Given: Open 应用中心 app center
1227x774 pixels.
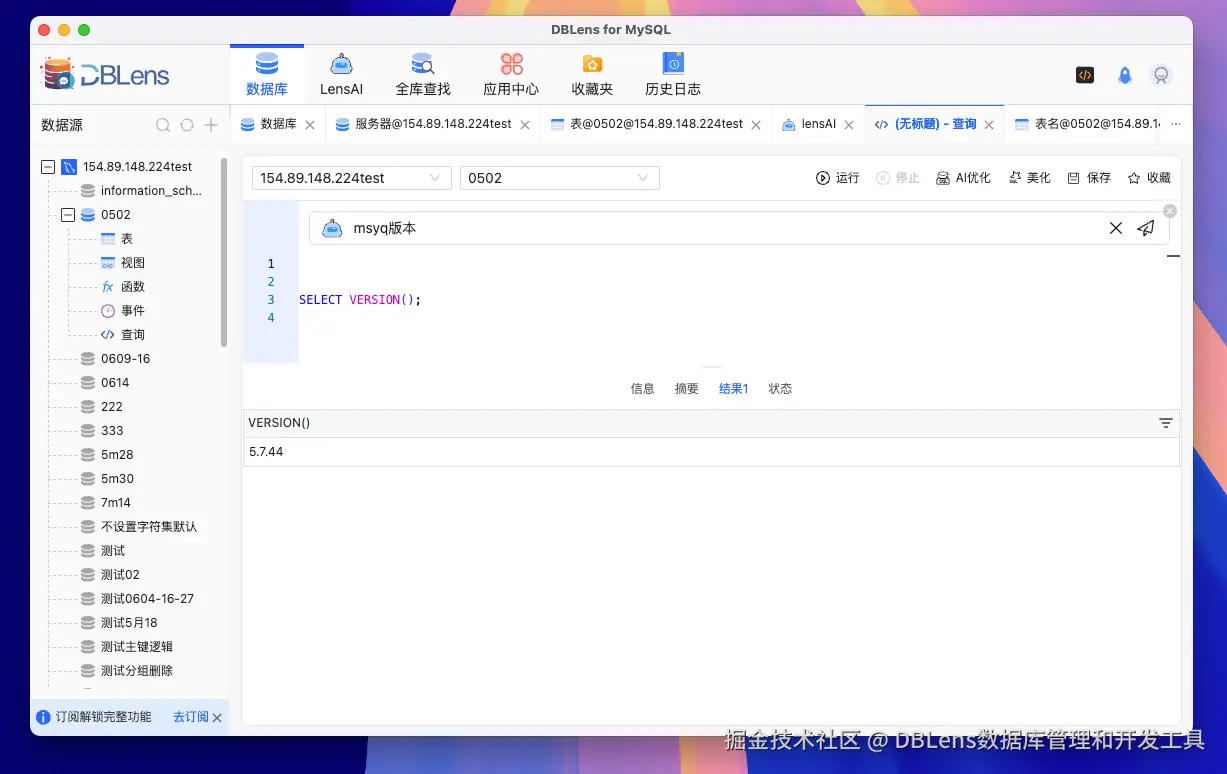Looking at the screenshot, I should (511, 75).
